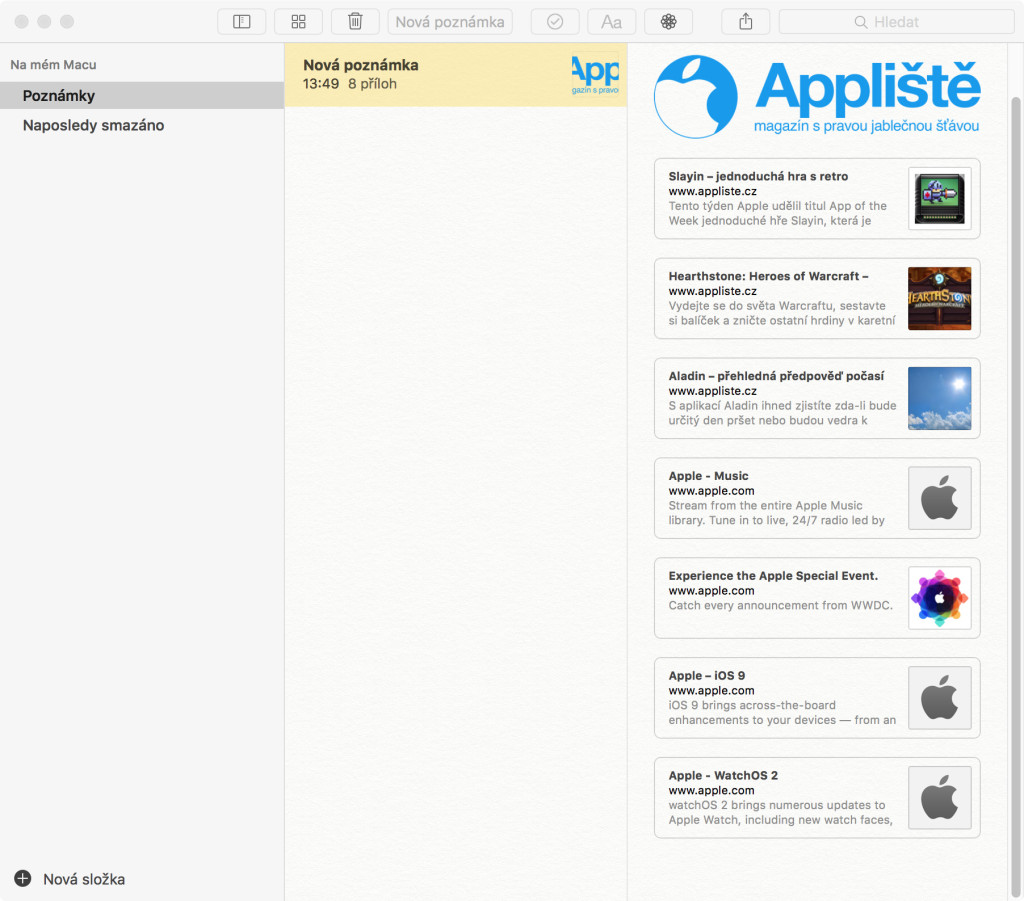Open the Aa text format button
The image size is (1024, 901).
(x=611, y=22)
